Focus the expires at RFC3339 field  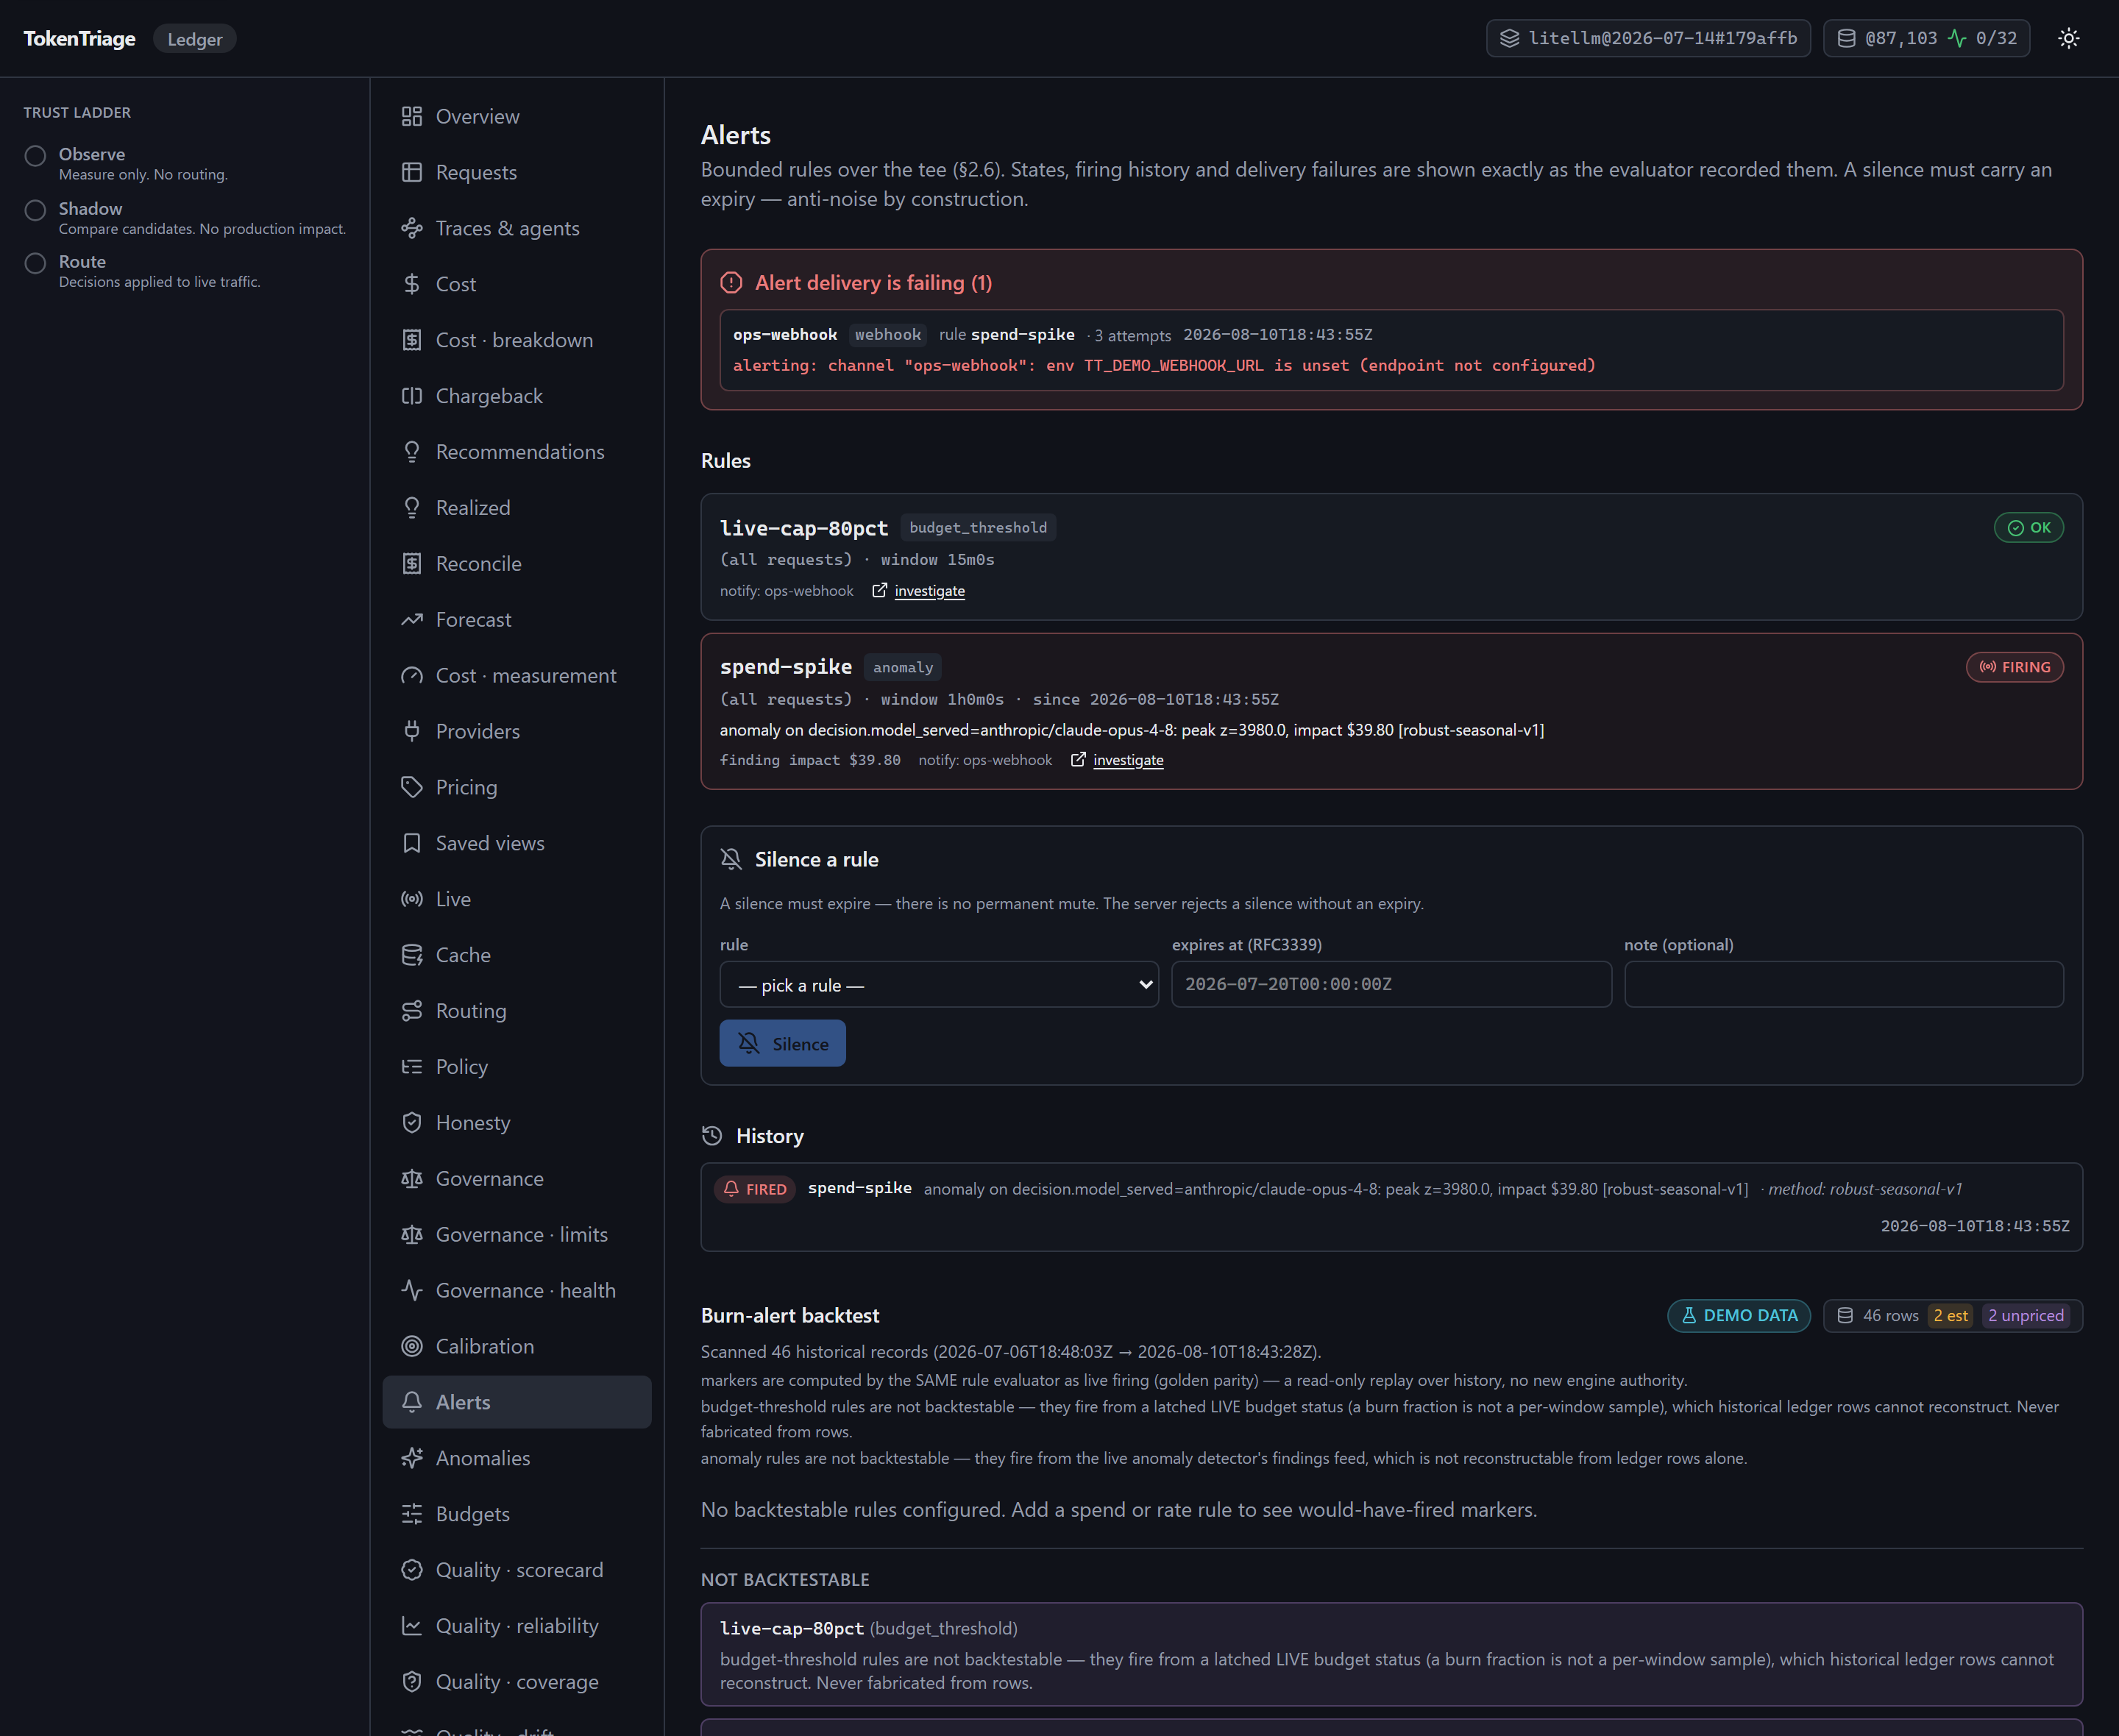(1391, 985)
